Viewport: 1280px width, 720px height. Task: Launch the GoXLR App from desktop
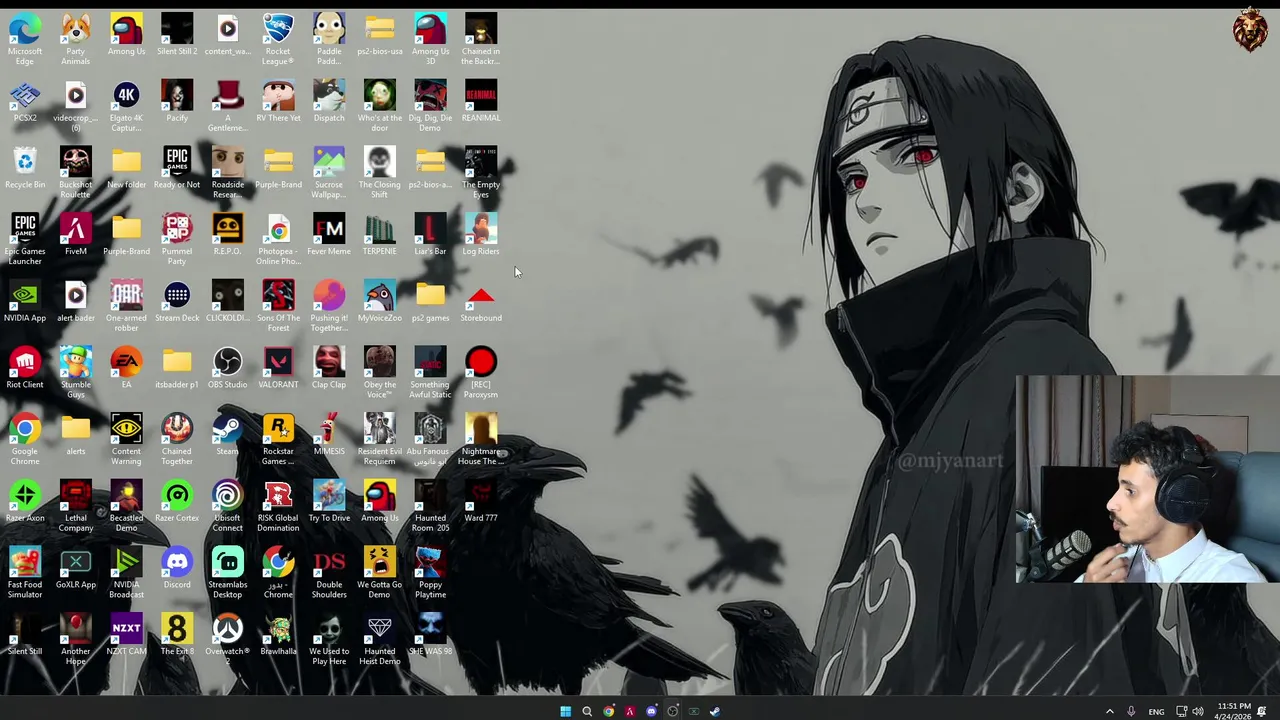tap(76, 568)
